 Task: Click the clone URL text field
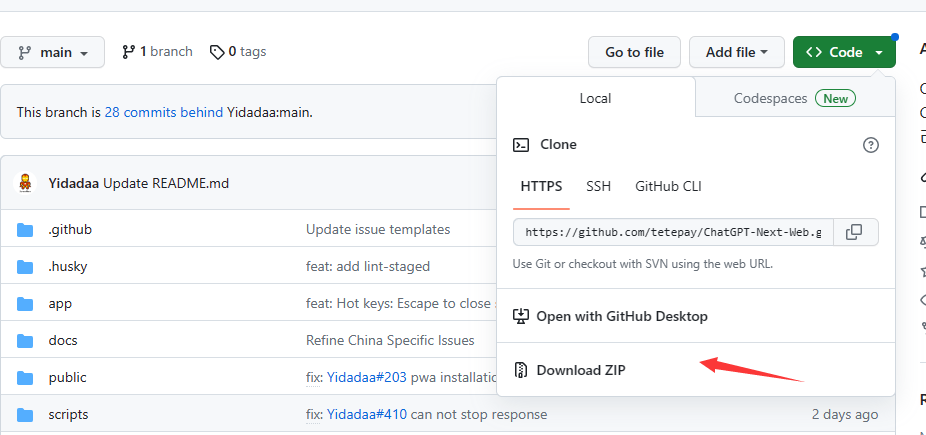tap(672, 232)
